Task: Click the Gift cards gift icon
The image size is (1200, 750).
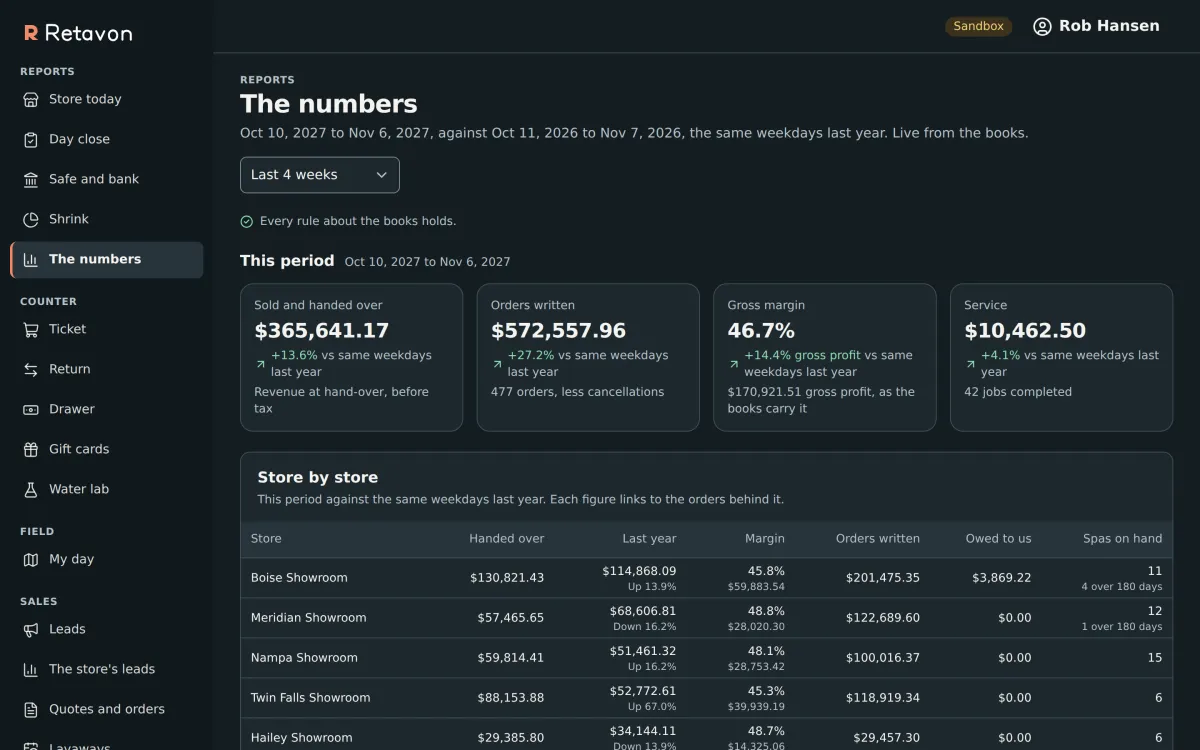Action: click(31, 449)
